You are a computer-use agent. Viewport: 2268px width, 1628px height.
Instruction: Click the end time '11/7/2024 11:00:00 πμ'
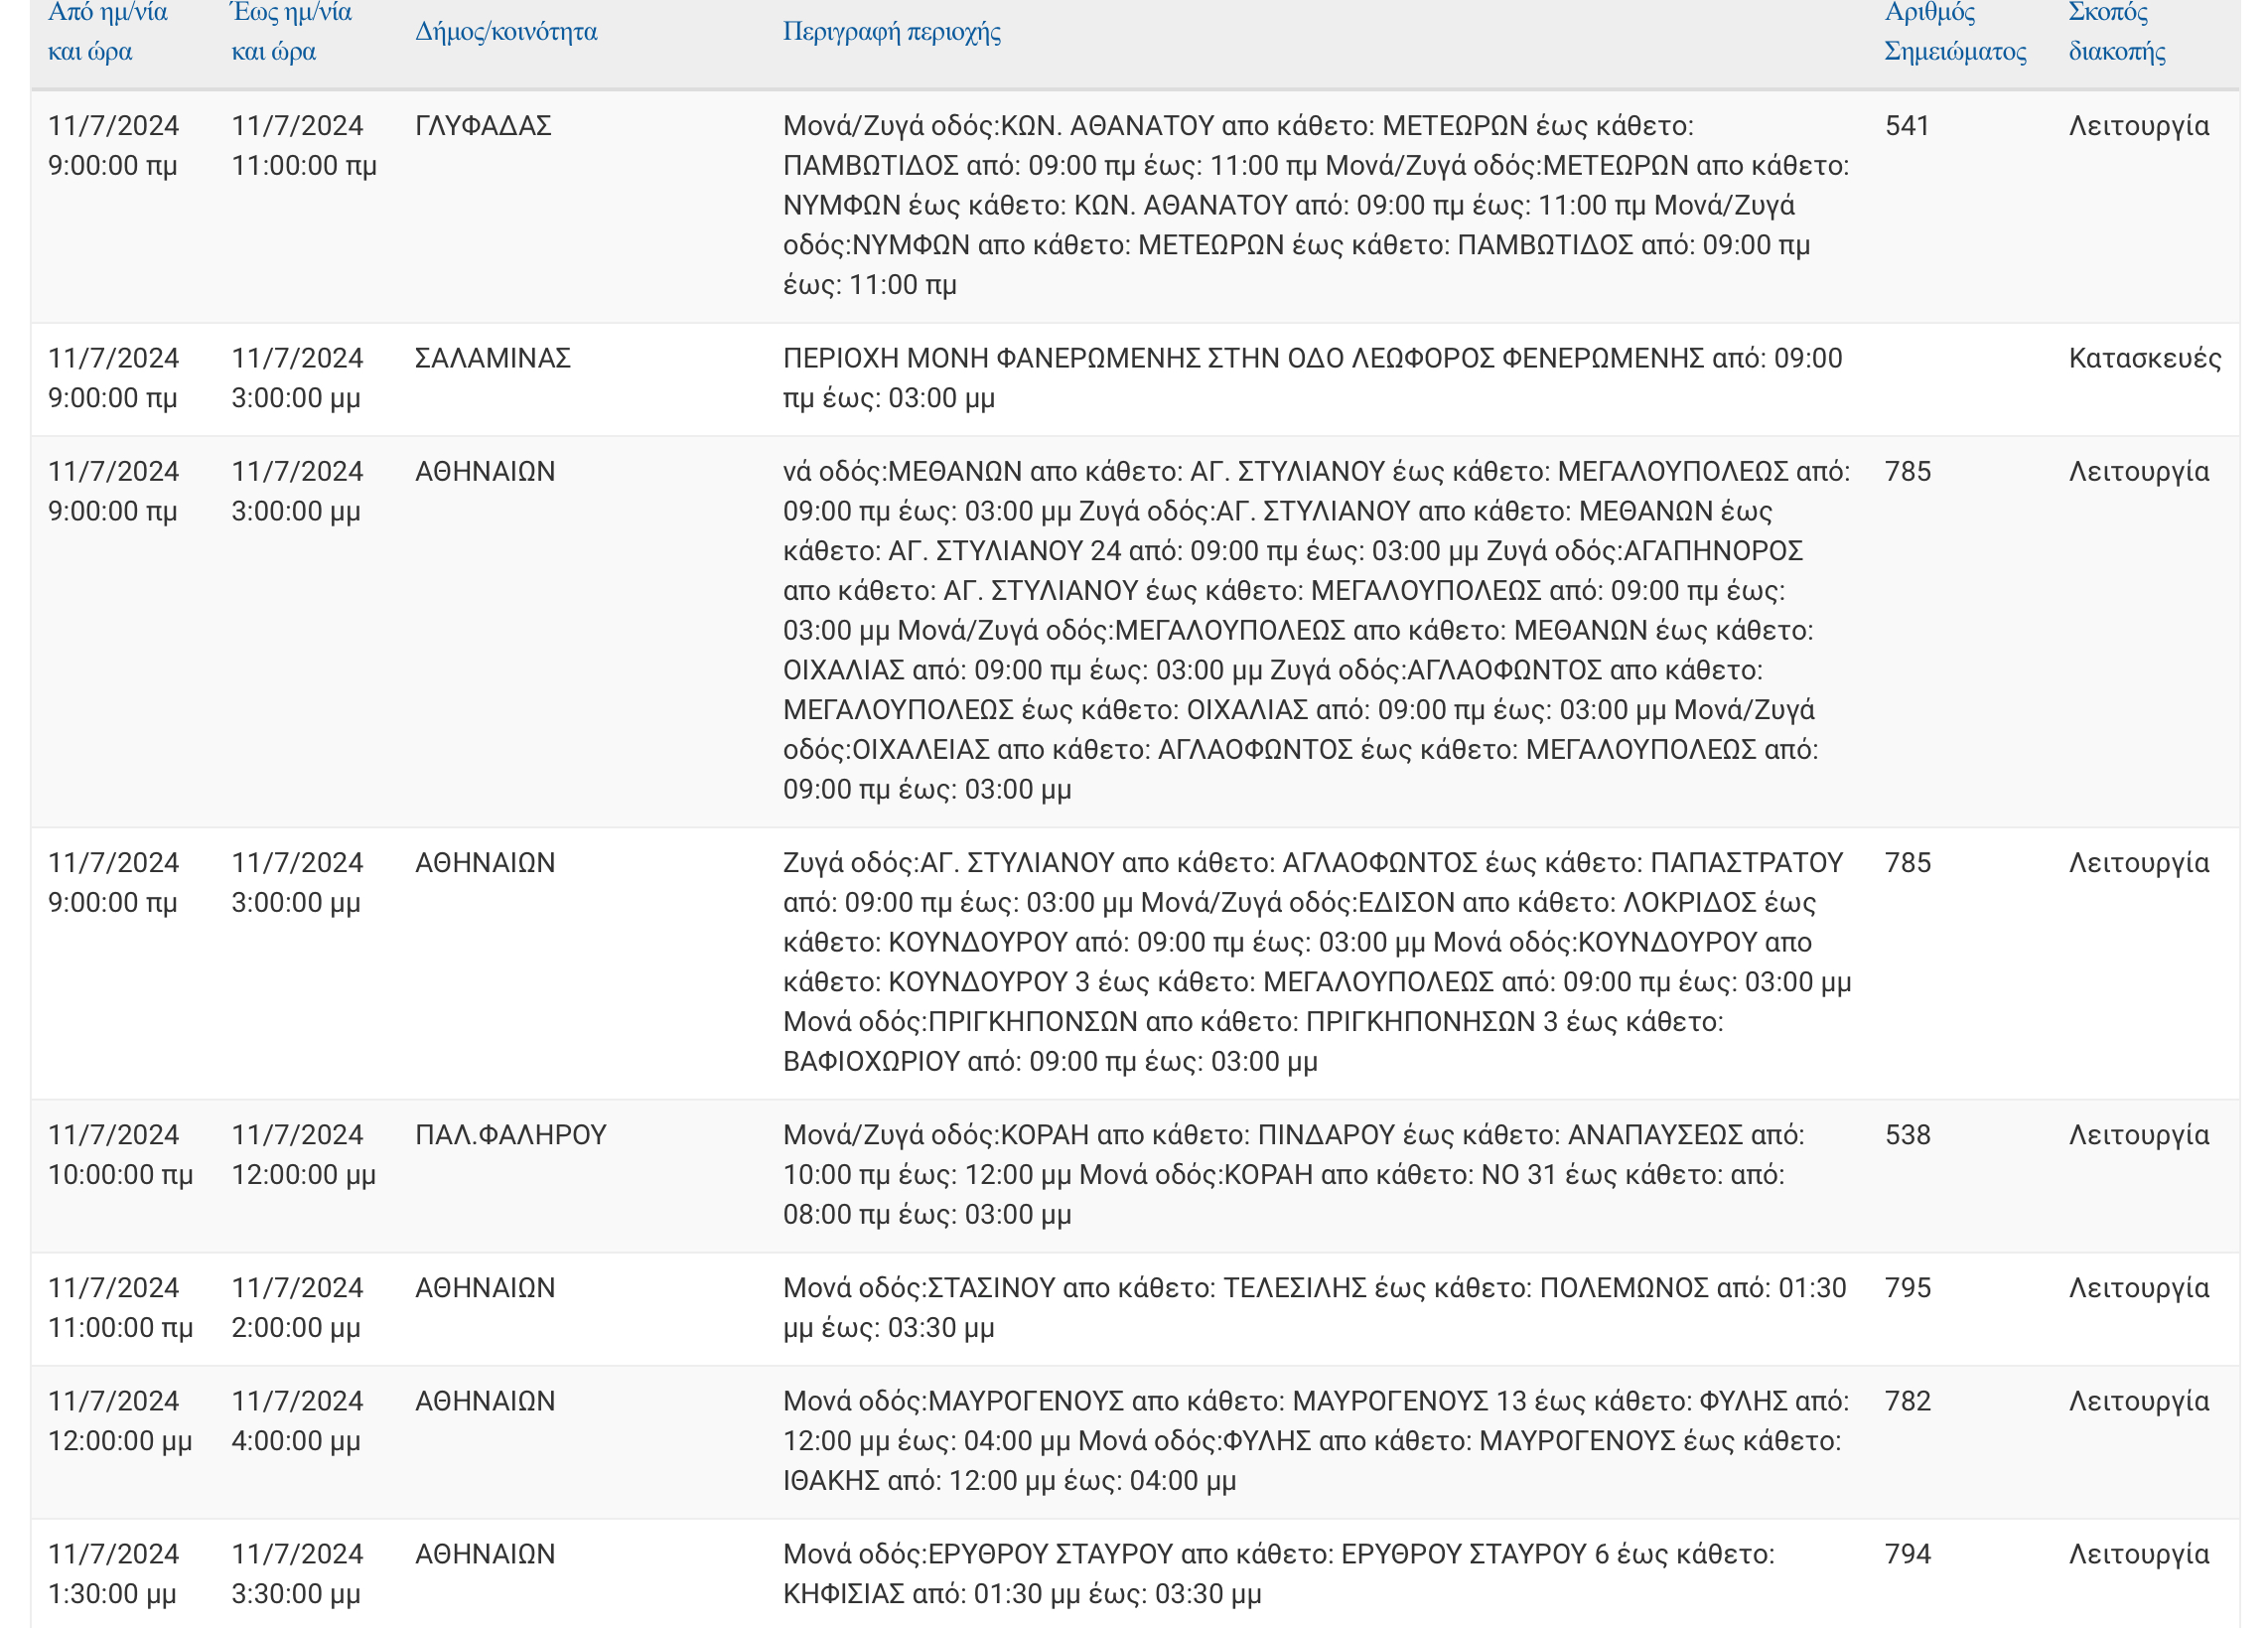(304, 146)
